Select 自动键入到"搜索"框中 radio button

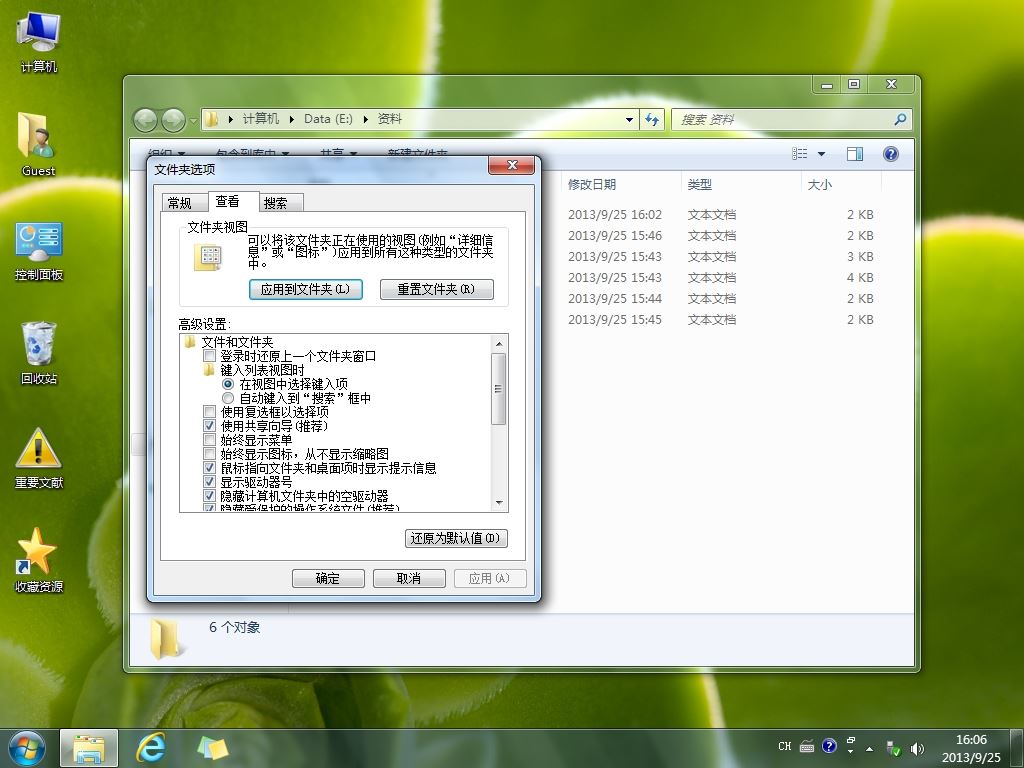tap(227, 398)
